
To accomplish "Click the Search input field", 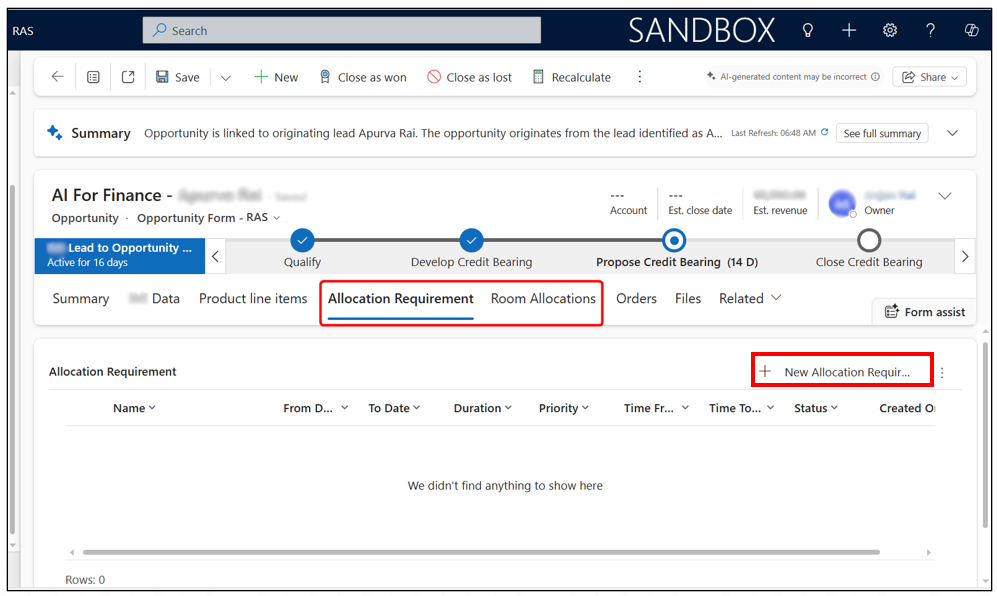I will click(x=342, y=31).
